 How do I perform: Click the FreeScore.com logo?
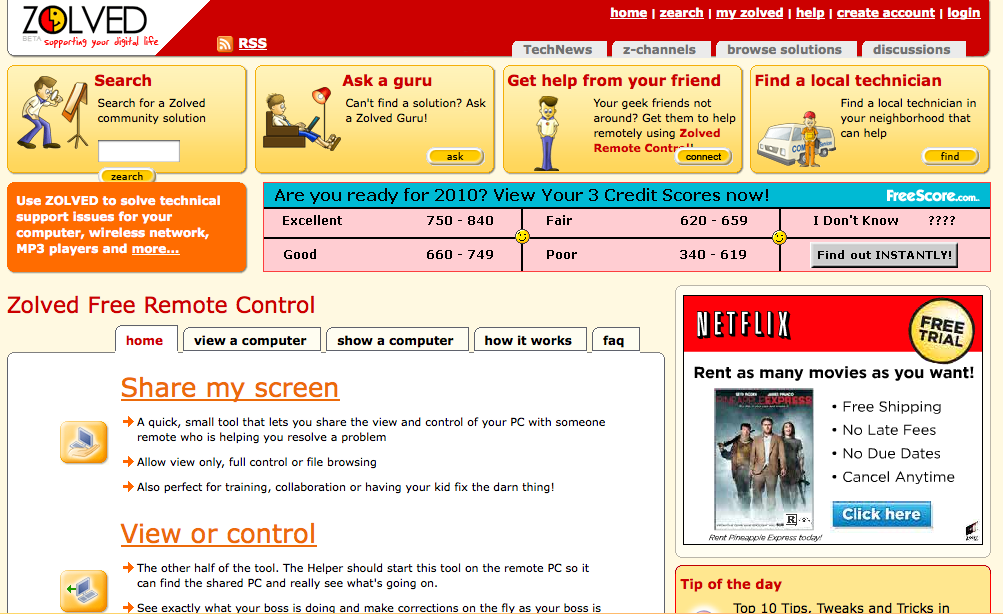(932, 196)
